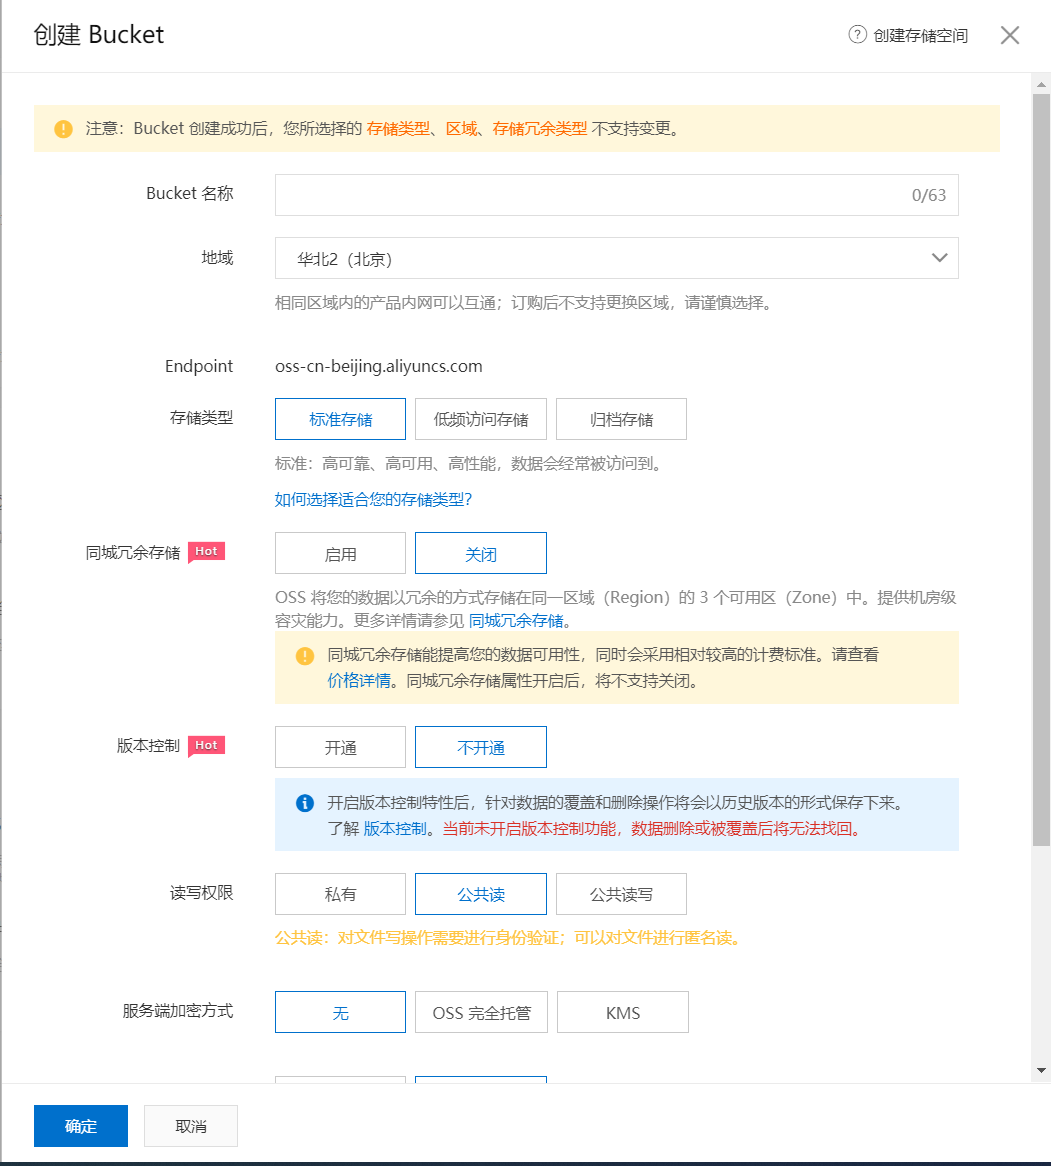Click the orange 区域 text in notice
The width and height of the screenshot is (1051, 1166).
click(x=461, y=129)
